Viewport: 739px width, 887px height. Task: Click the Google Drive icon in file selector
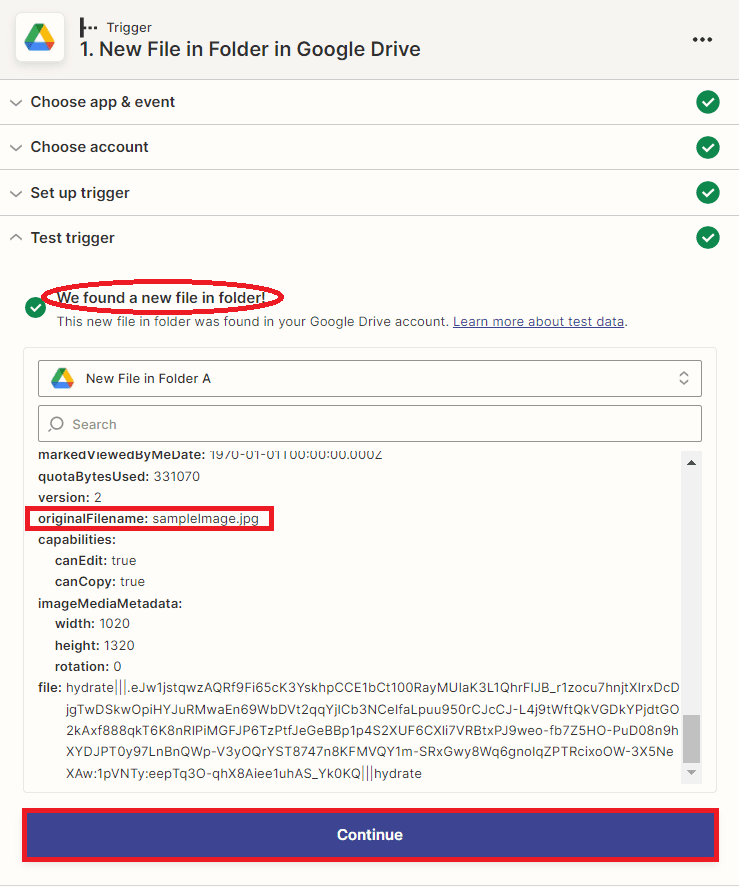63,378
